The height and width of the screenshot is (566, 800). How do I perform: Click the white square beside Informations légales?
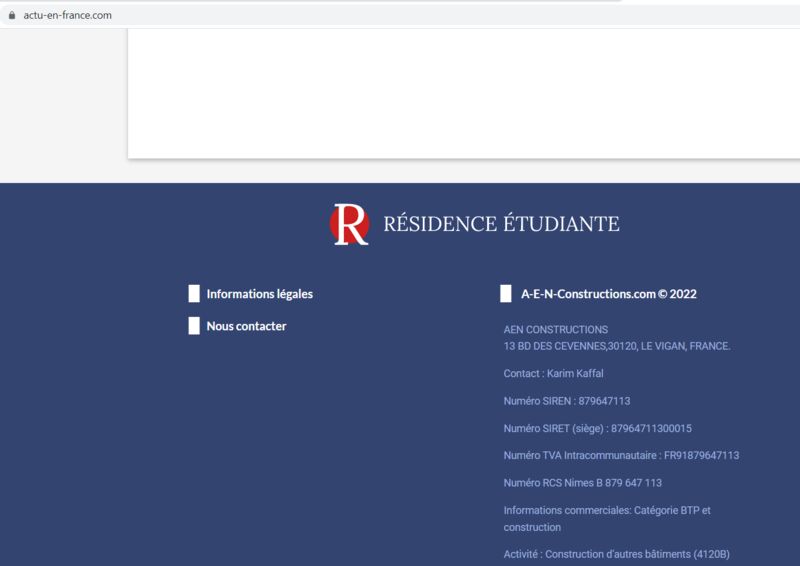point(194,294)
